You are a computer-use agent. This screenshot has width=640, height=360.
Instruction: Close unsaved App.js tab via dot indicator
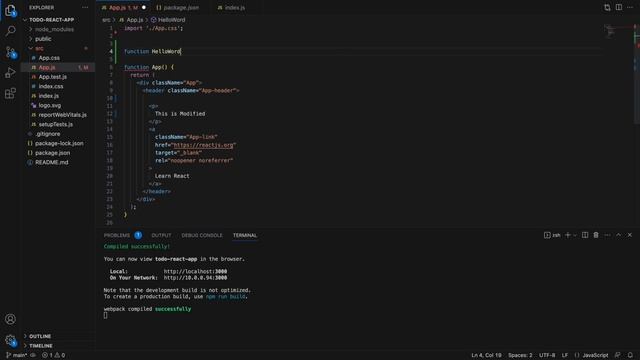tap(144, 7)
